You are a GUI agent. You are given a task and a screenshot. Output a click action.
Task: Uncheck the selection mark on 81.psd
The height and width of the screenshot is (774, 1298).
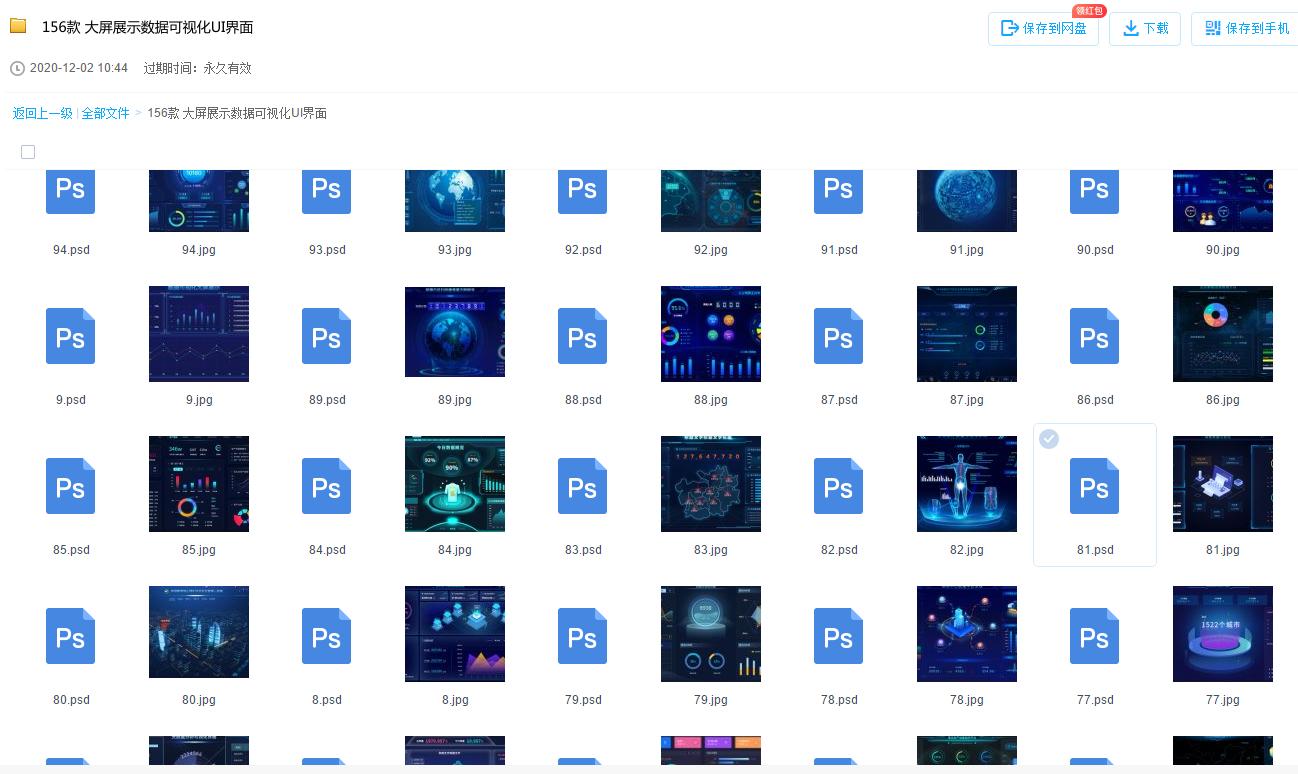point(1049,439)
